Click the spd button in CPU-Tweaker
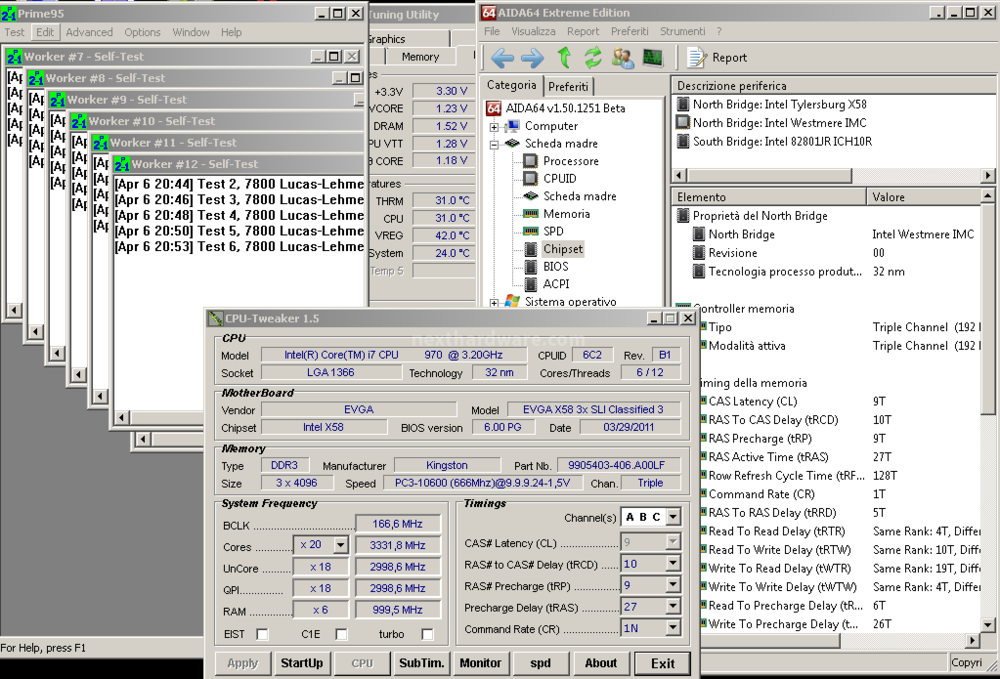The height and width of the screenshot is (679, 1000). (540, 663)
